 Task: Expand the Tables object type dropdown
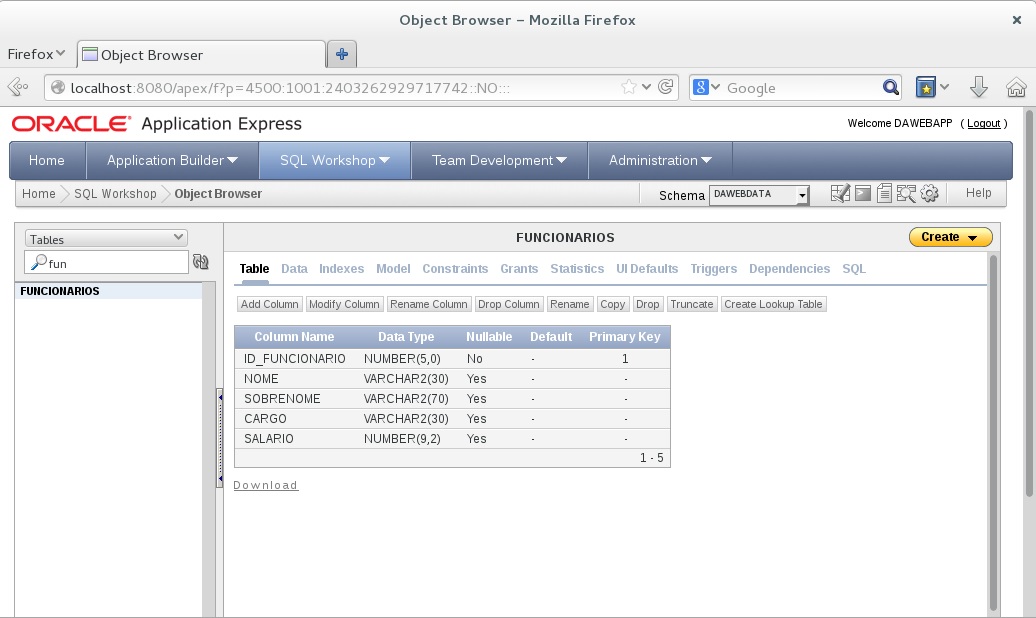[106, 239]
